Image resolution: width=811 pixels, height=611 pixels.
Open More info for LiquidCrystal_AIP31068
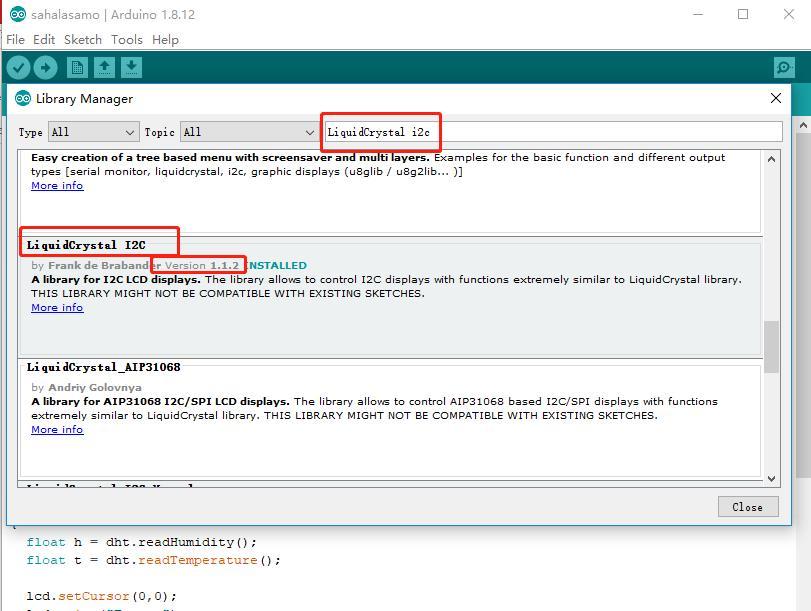57,430
